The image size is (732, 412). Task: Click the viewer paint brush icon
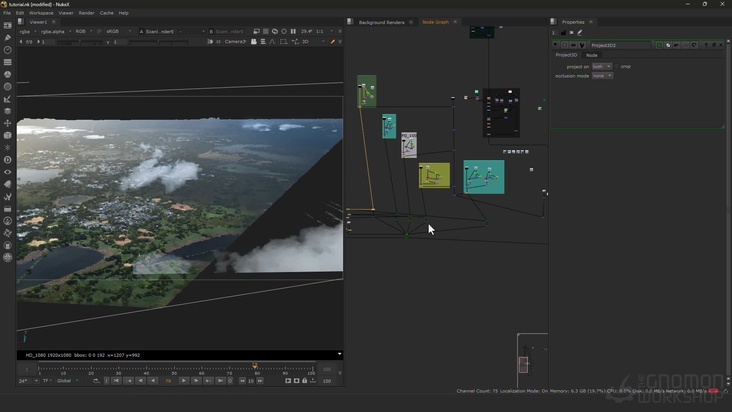[x=333, y=42]
